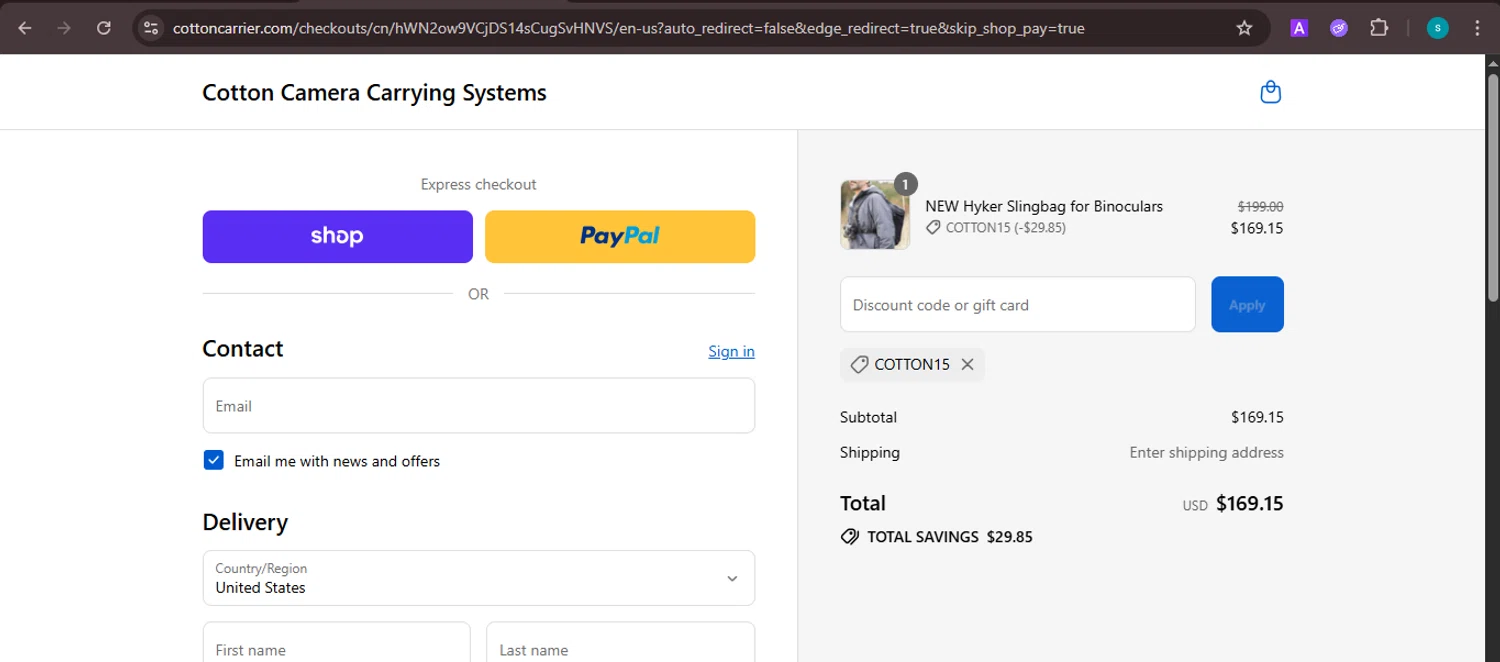Pay with Shop express checkout
This screenshot has height=662, width=1500.
pos(337,237)
